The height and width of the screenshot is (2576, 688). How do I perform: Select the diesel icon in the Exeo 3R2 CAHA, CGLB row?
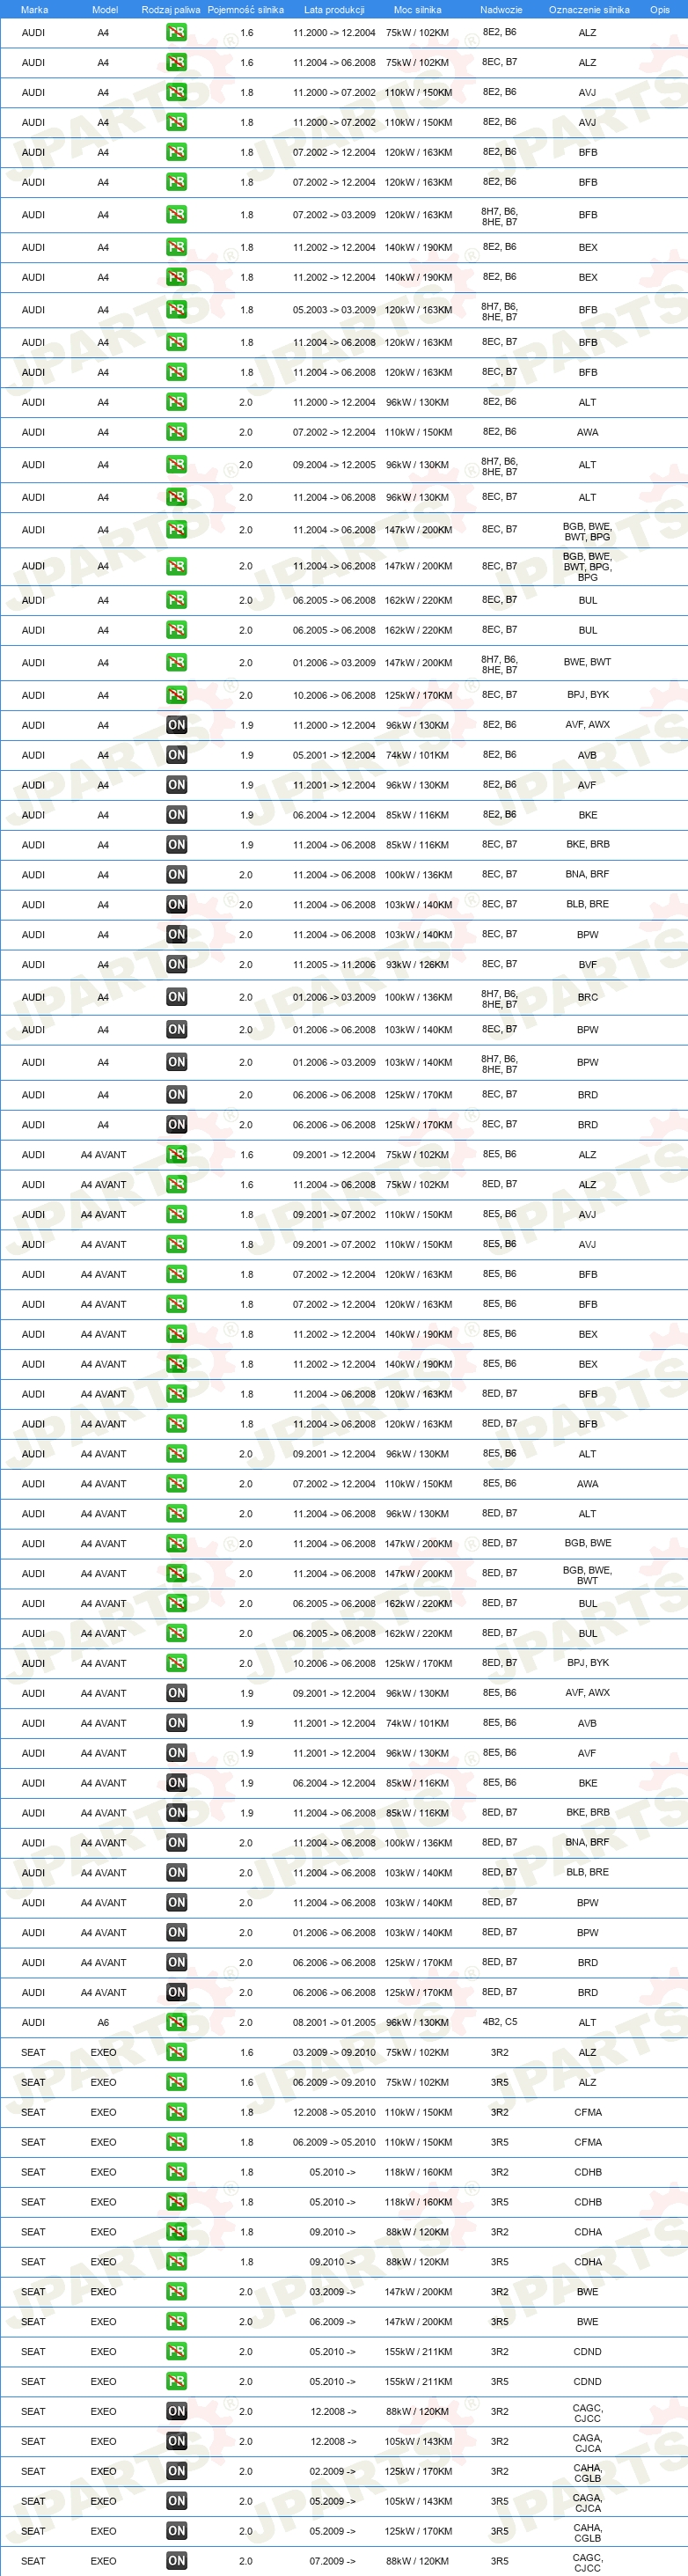[176, 2473]
